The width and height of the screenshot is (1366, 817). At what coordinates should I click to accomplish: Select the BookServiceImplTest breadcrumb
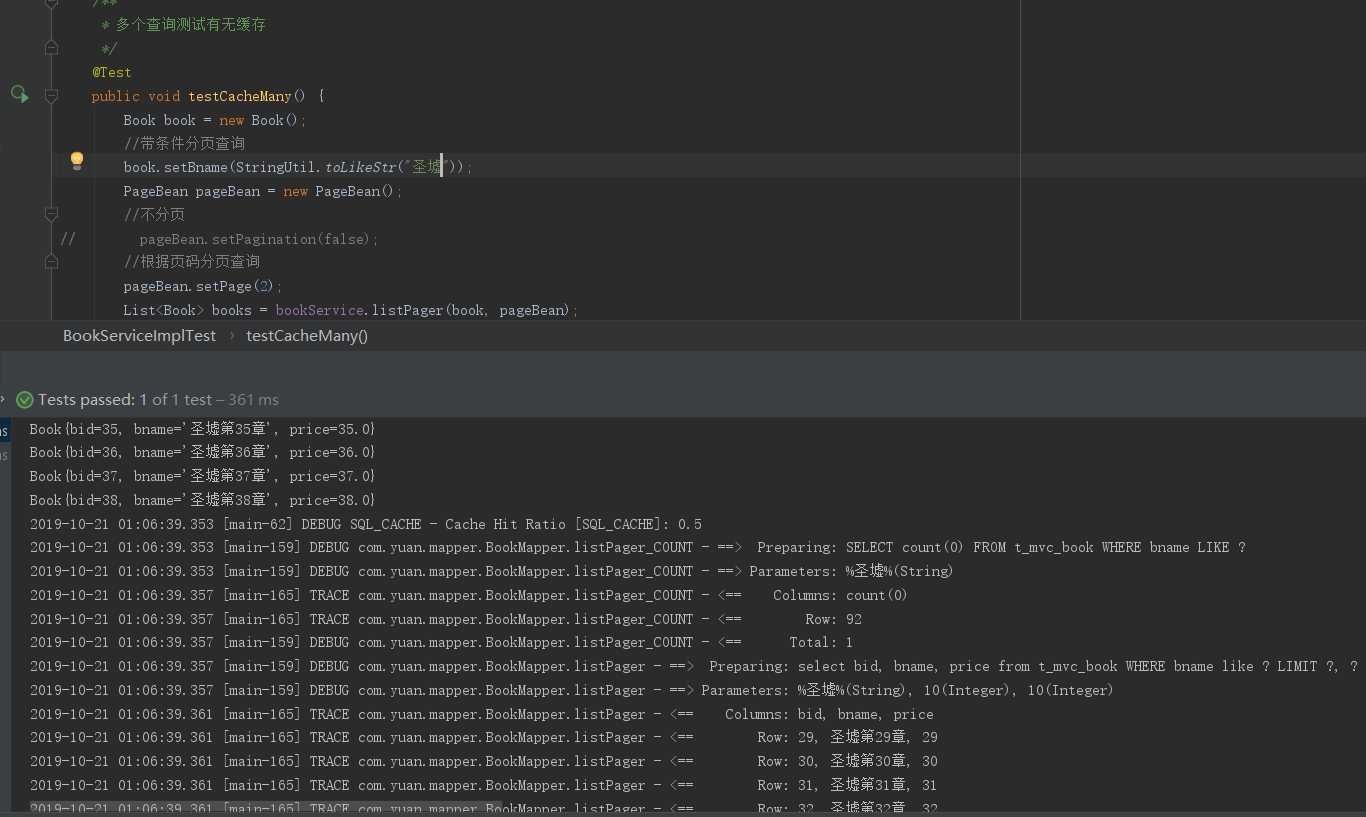point(139,336)
